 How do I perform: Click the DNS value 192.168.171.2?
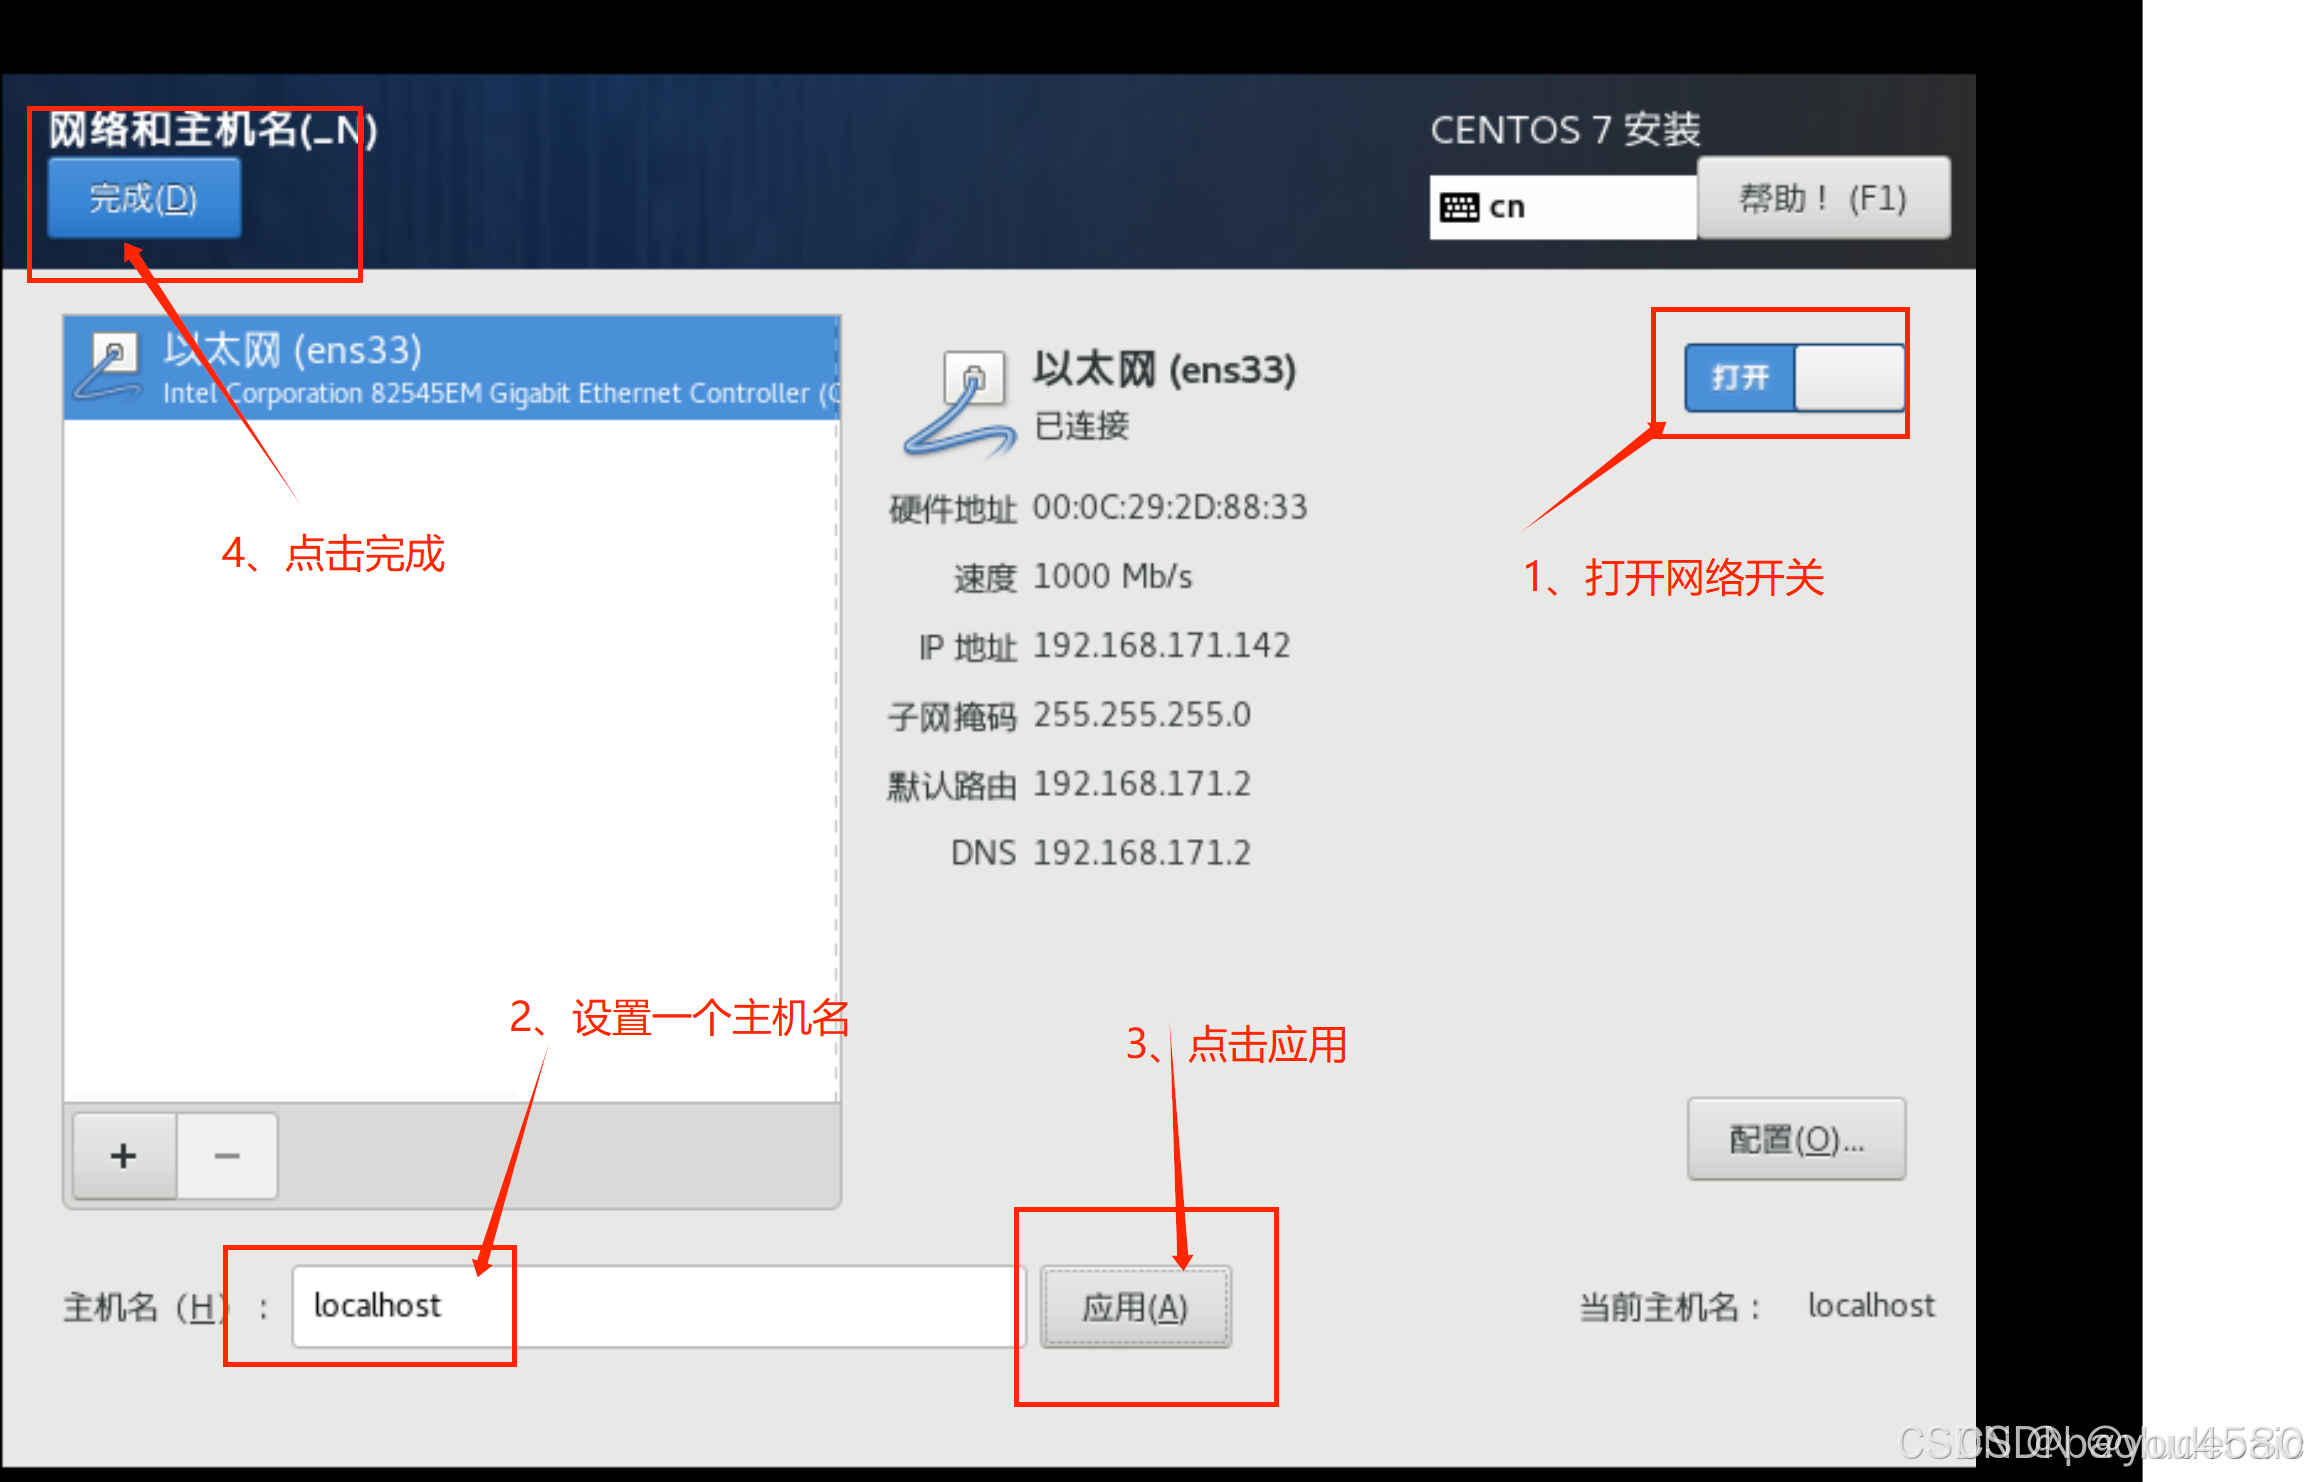[1141, 853]
